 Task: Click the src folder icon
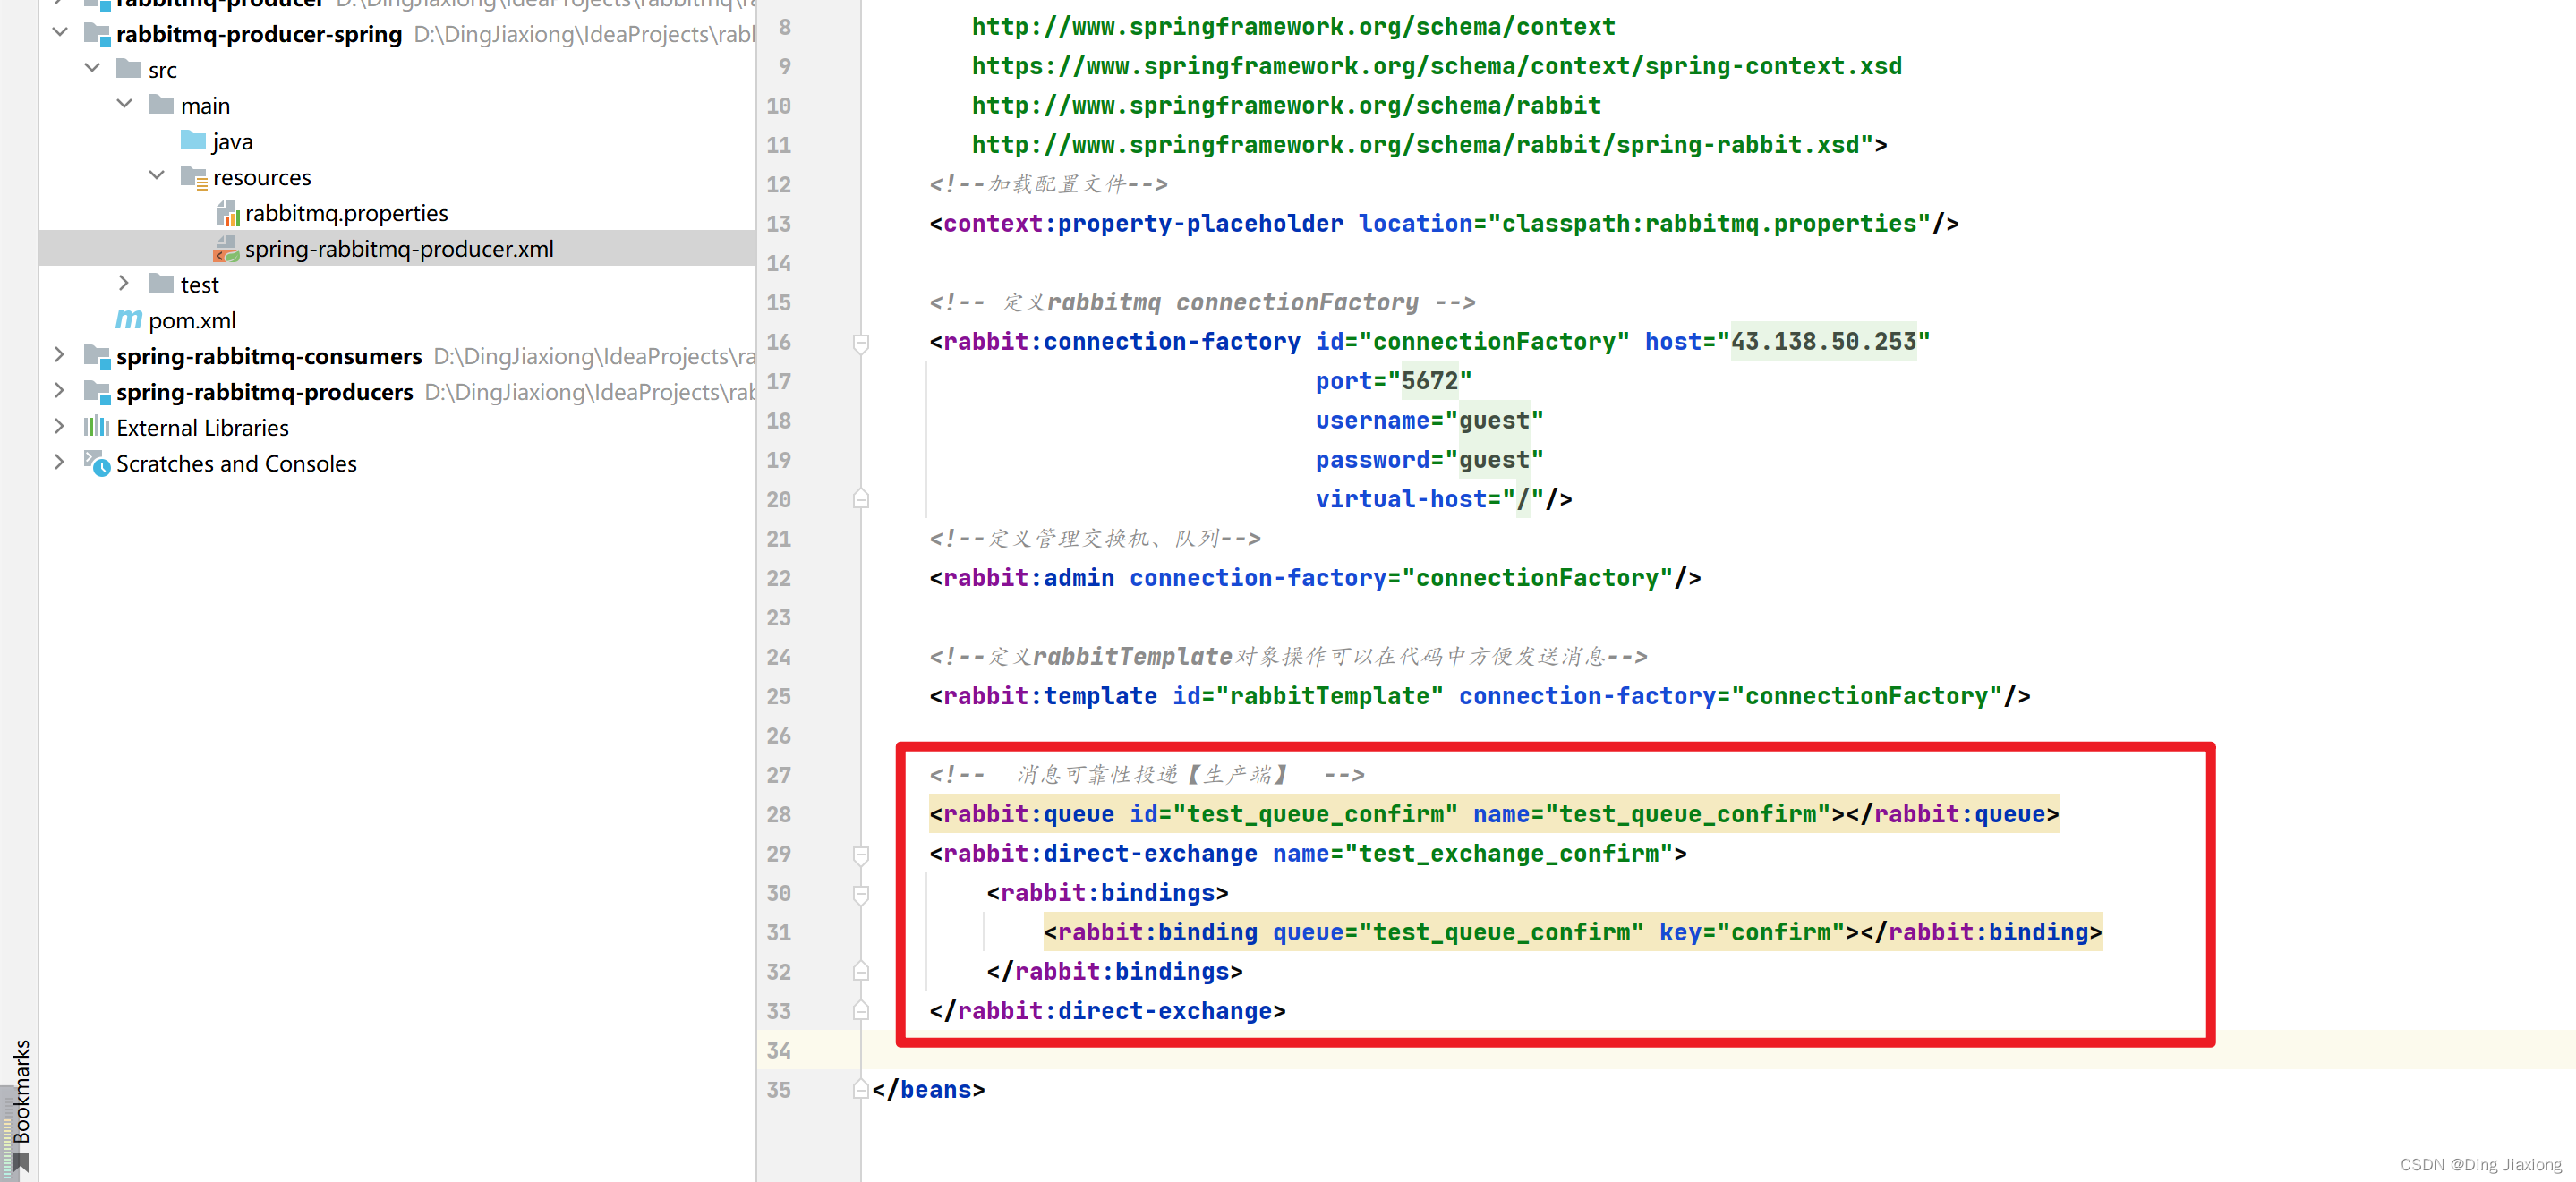[x=129, y=69]
